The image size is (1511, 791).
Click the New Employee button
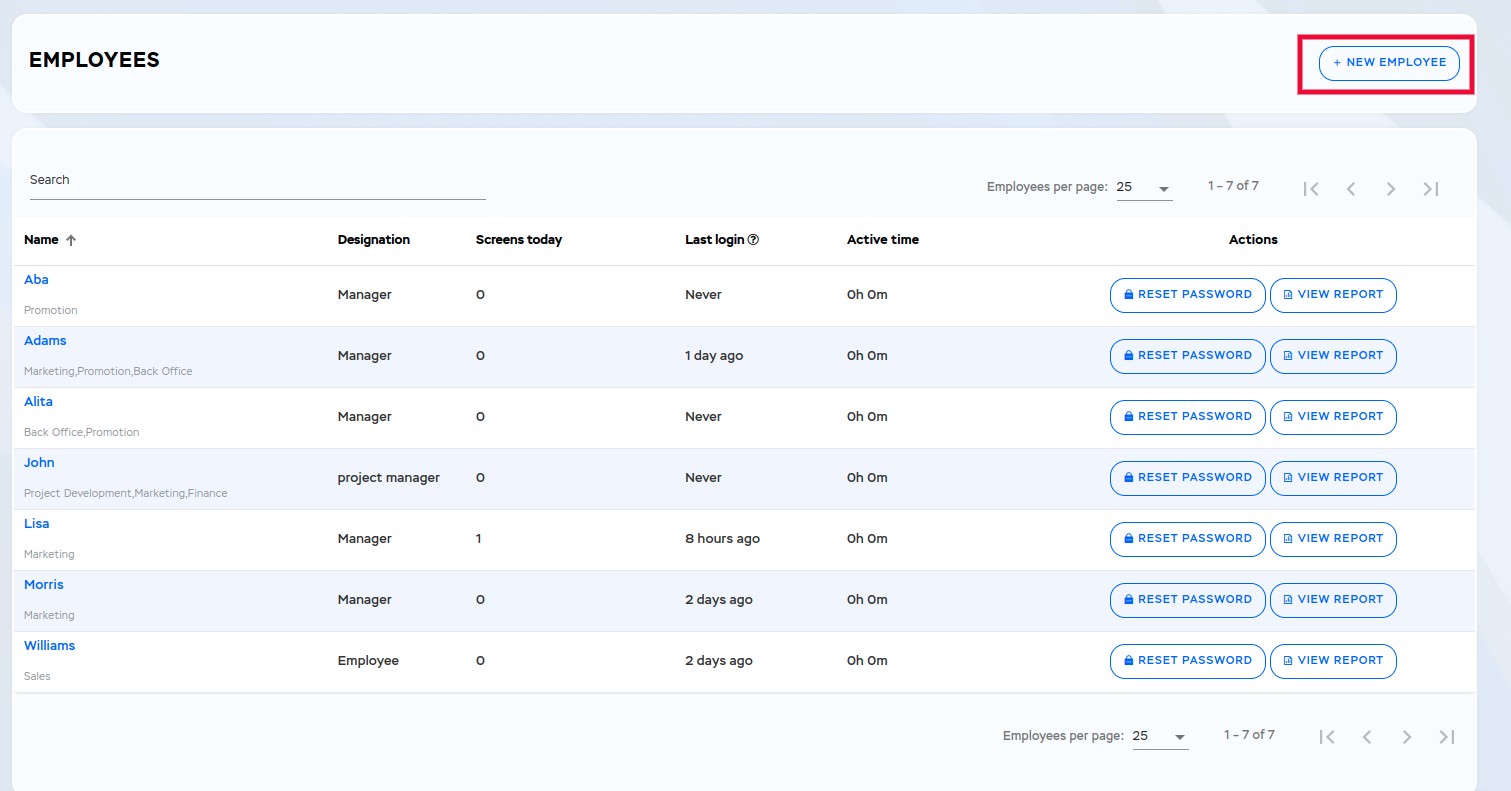[x=1389, y=63]
